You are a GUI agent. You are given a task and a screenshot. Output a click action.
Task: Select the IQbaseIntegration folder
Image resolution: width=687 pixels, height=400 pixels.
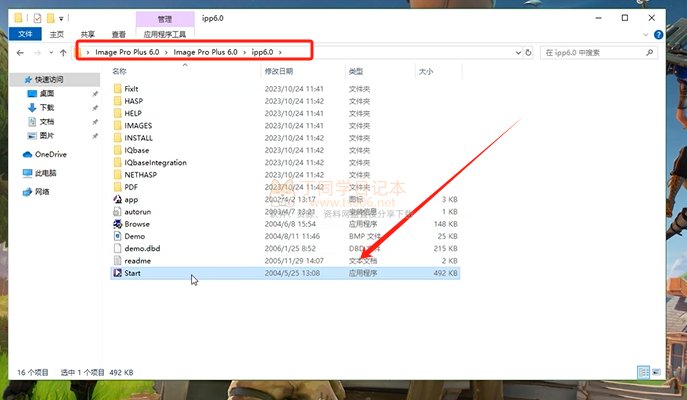click(155, 162)
